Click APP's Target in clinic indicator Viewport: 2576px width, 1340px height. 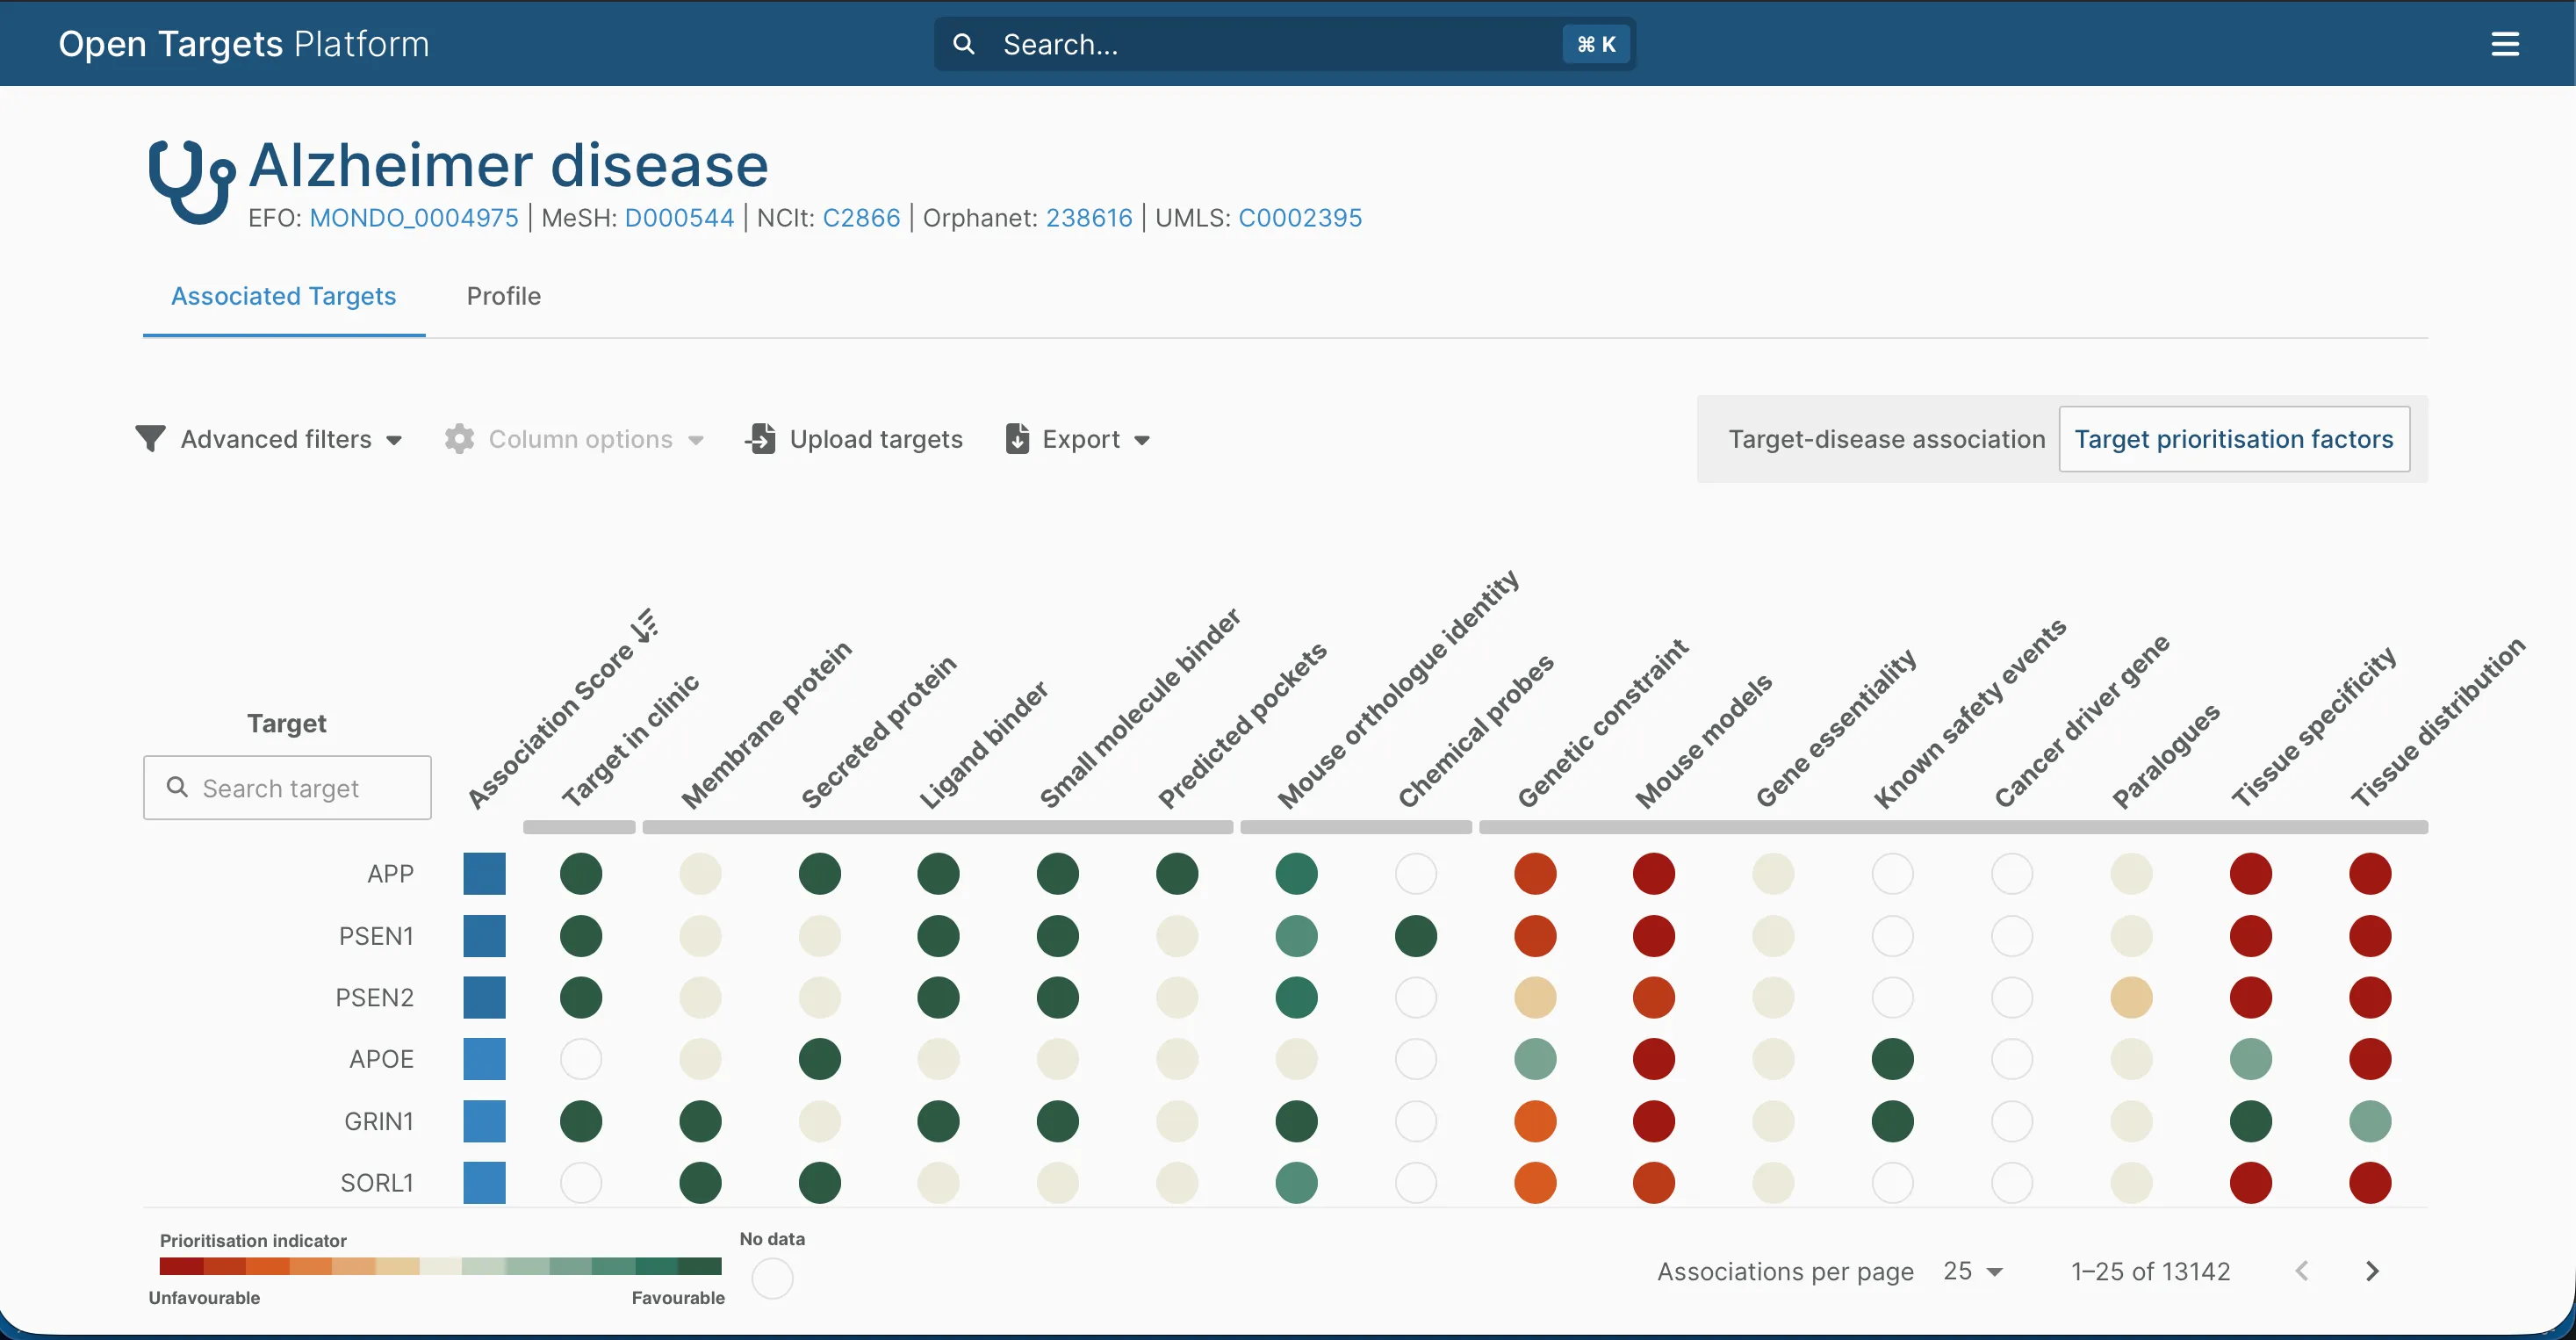(x=581, y=874)
